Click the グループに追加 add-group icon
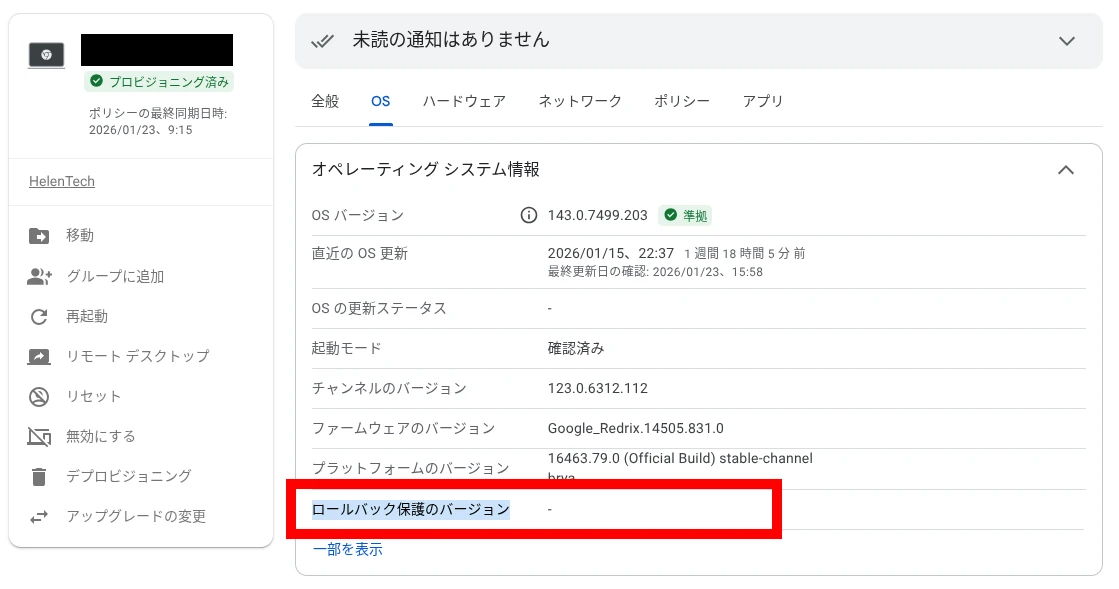 click(x=39, y=277)
